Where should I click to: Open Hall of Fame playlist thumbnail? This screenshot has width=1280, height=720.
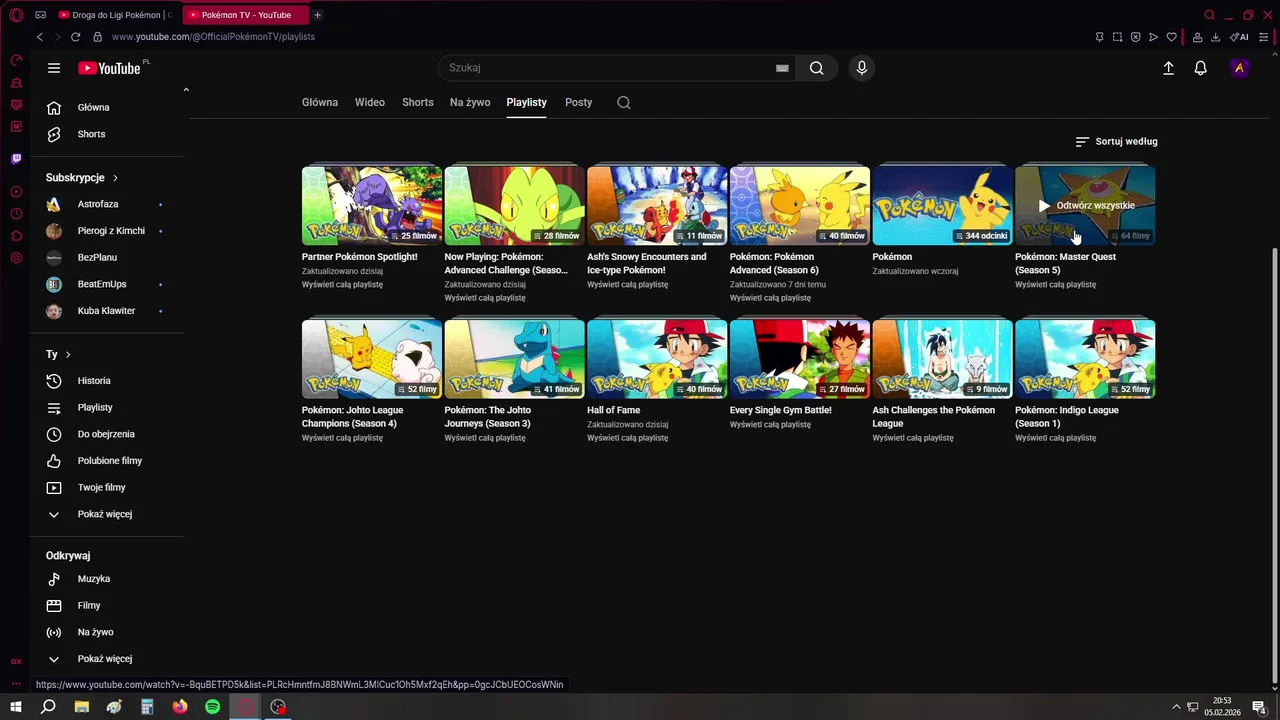click(x=657, y=359)
